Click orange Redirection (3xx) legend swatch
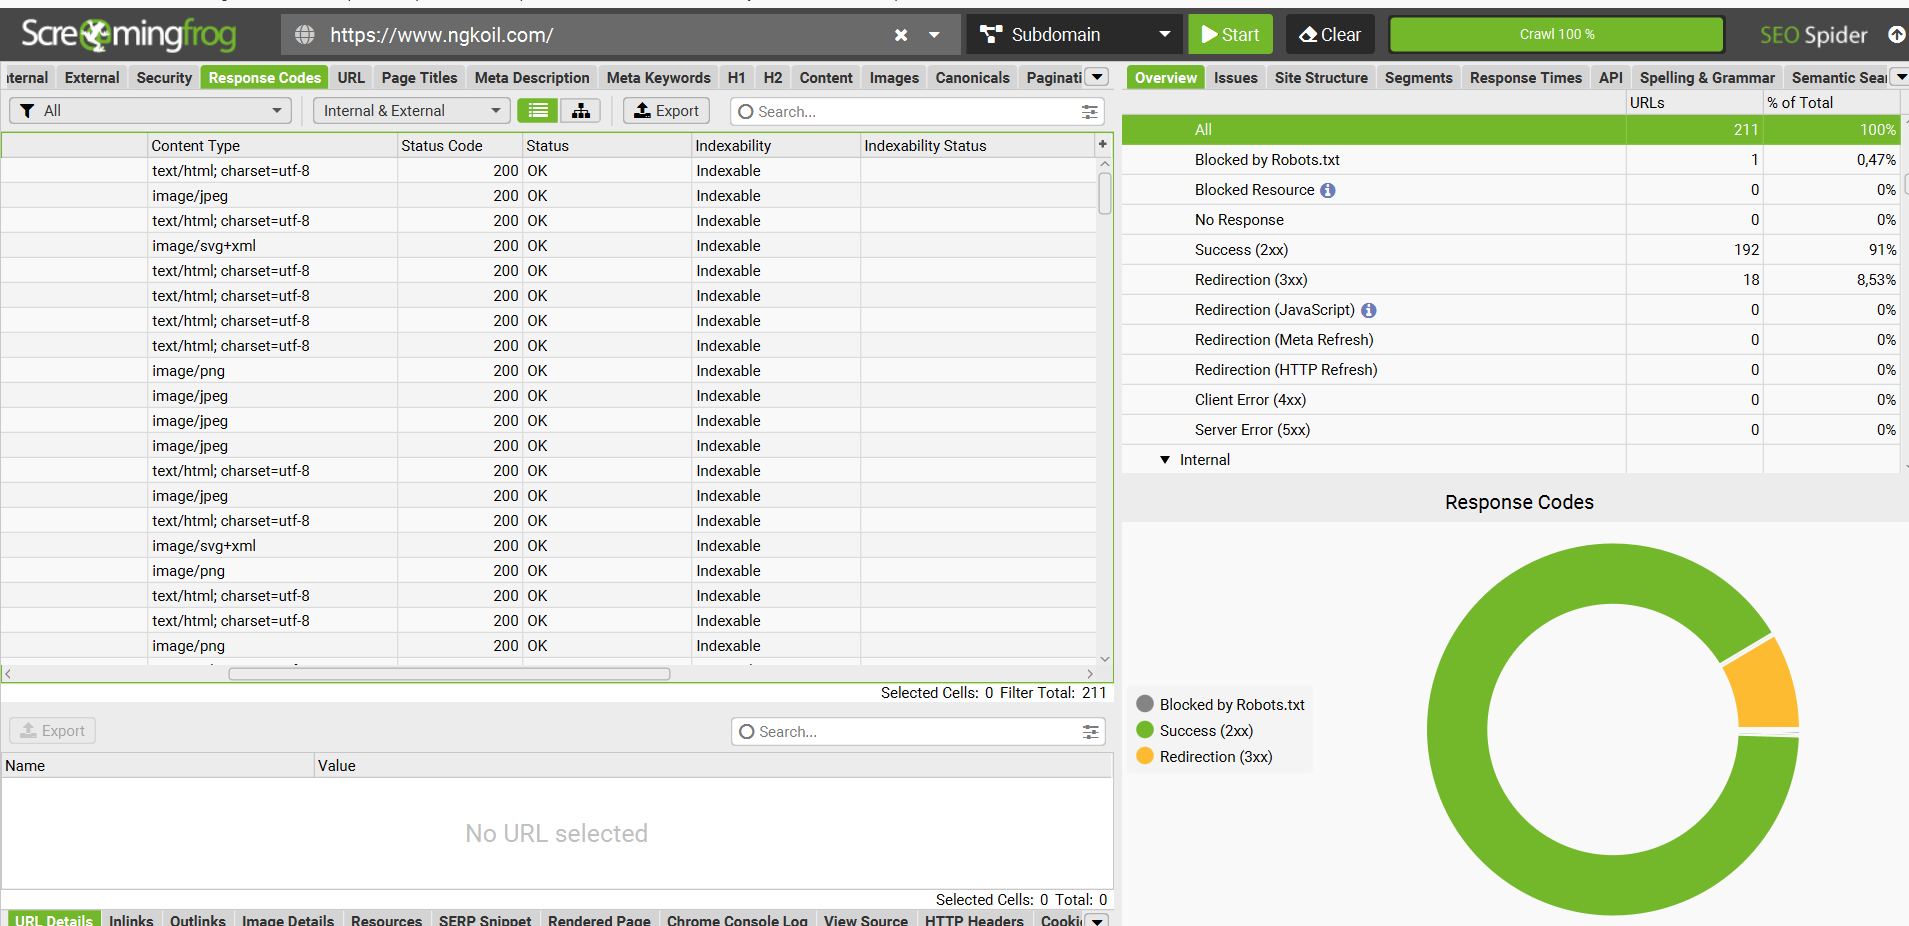The width and height of the screenshot is (1909, 926). [1145, 756]
